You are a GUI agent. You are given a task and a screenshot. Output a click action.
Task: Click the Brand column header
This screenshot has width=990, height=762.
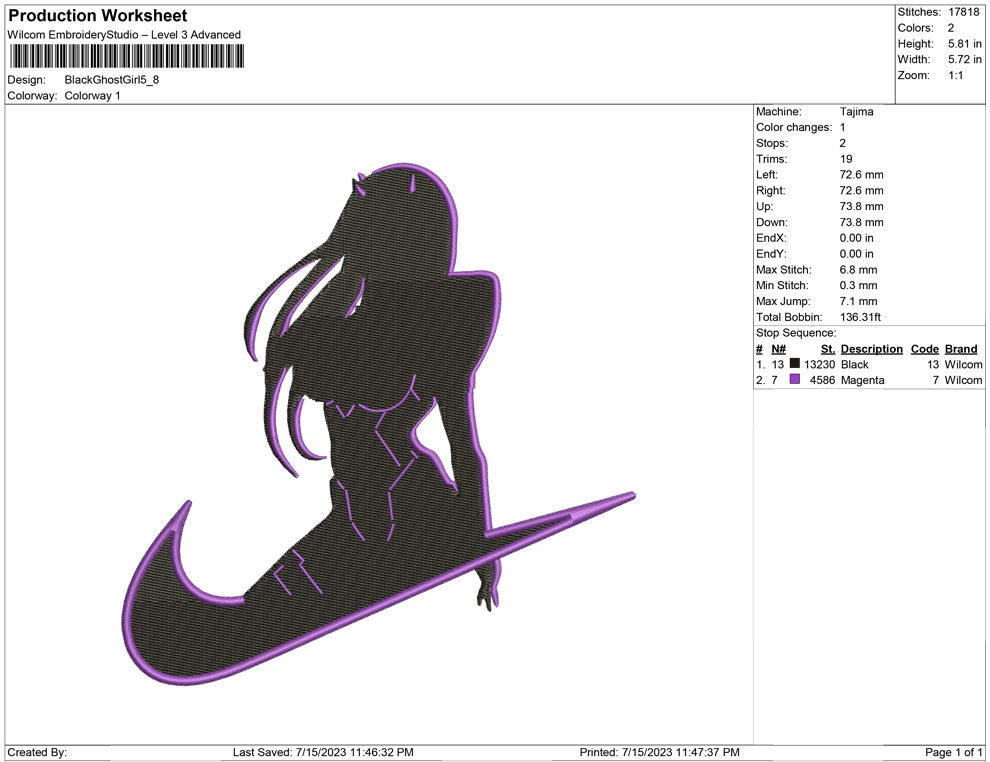961,349
